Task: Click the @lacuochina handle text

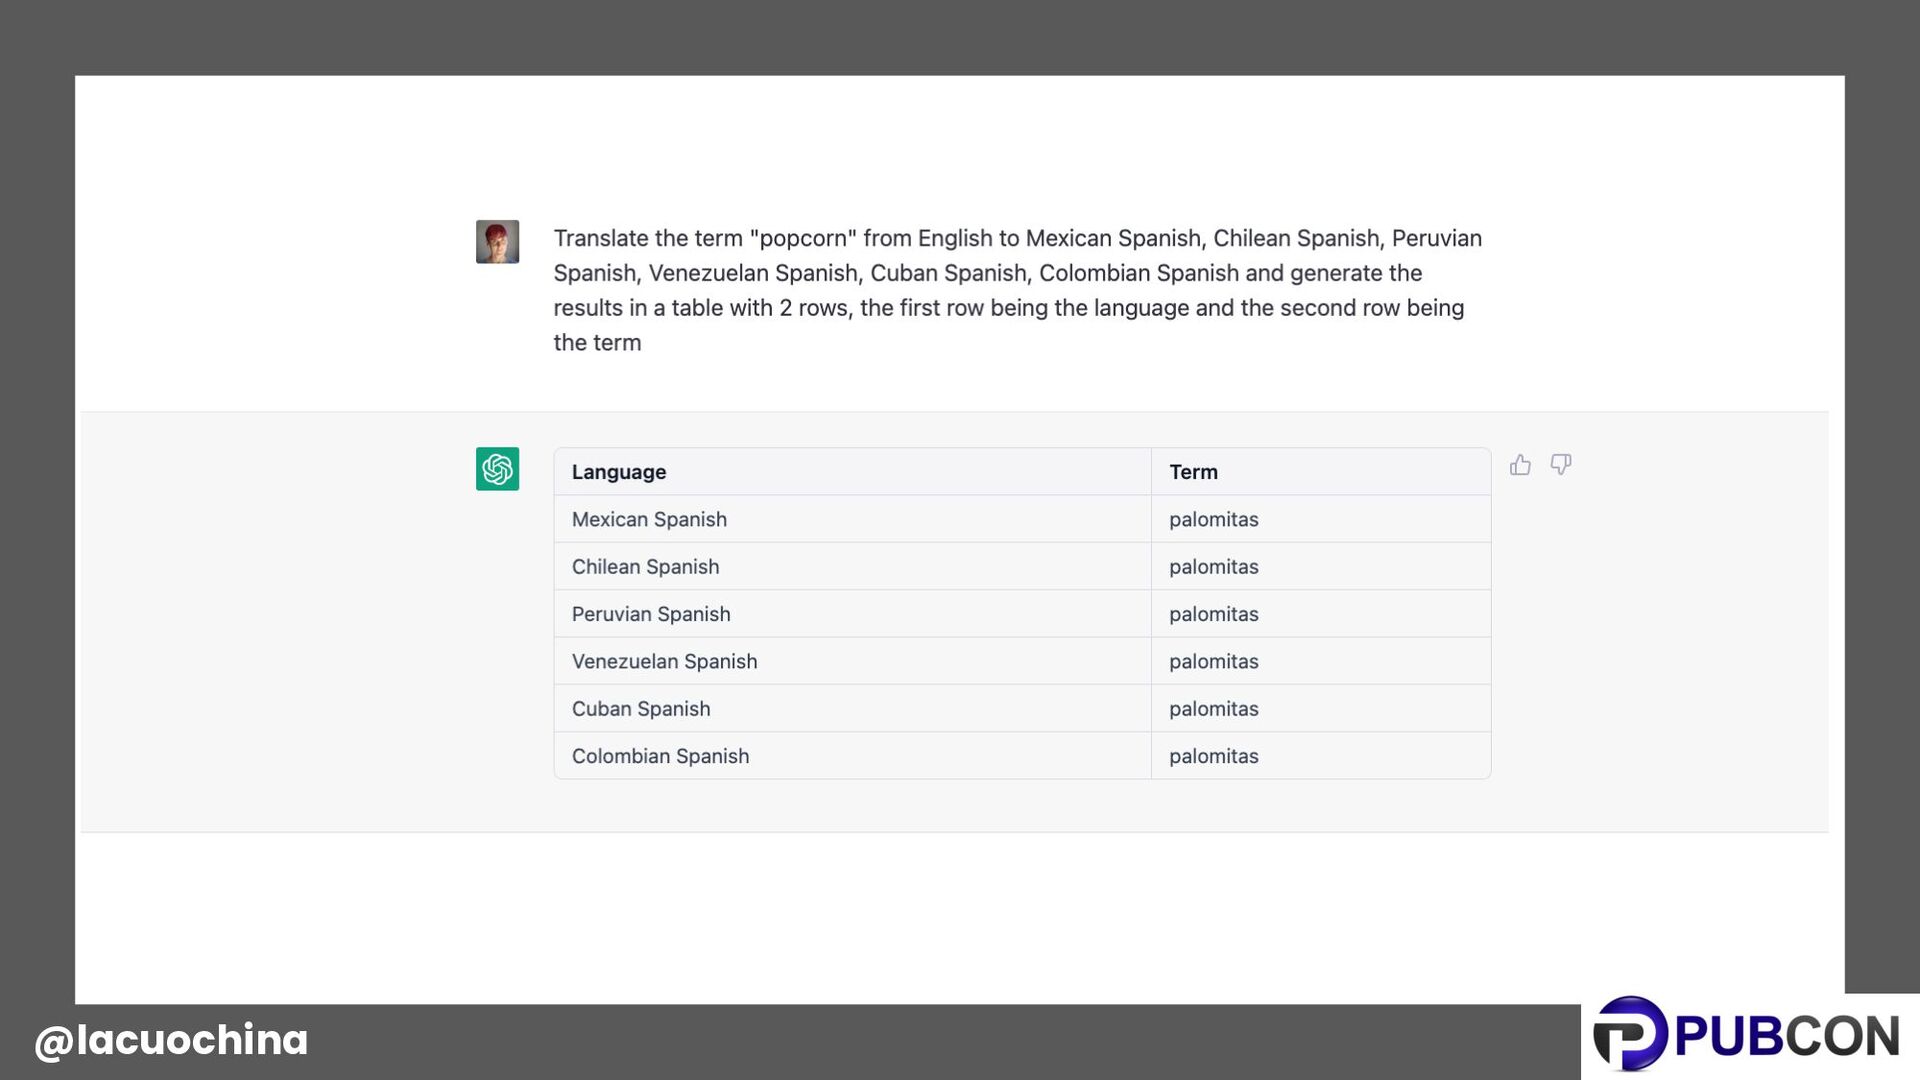Action: (171, 1040)
